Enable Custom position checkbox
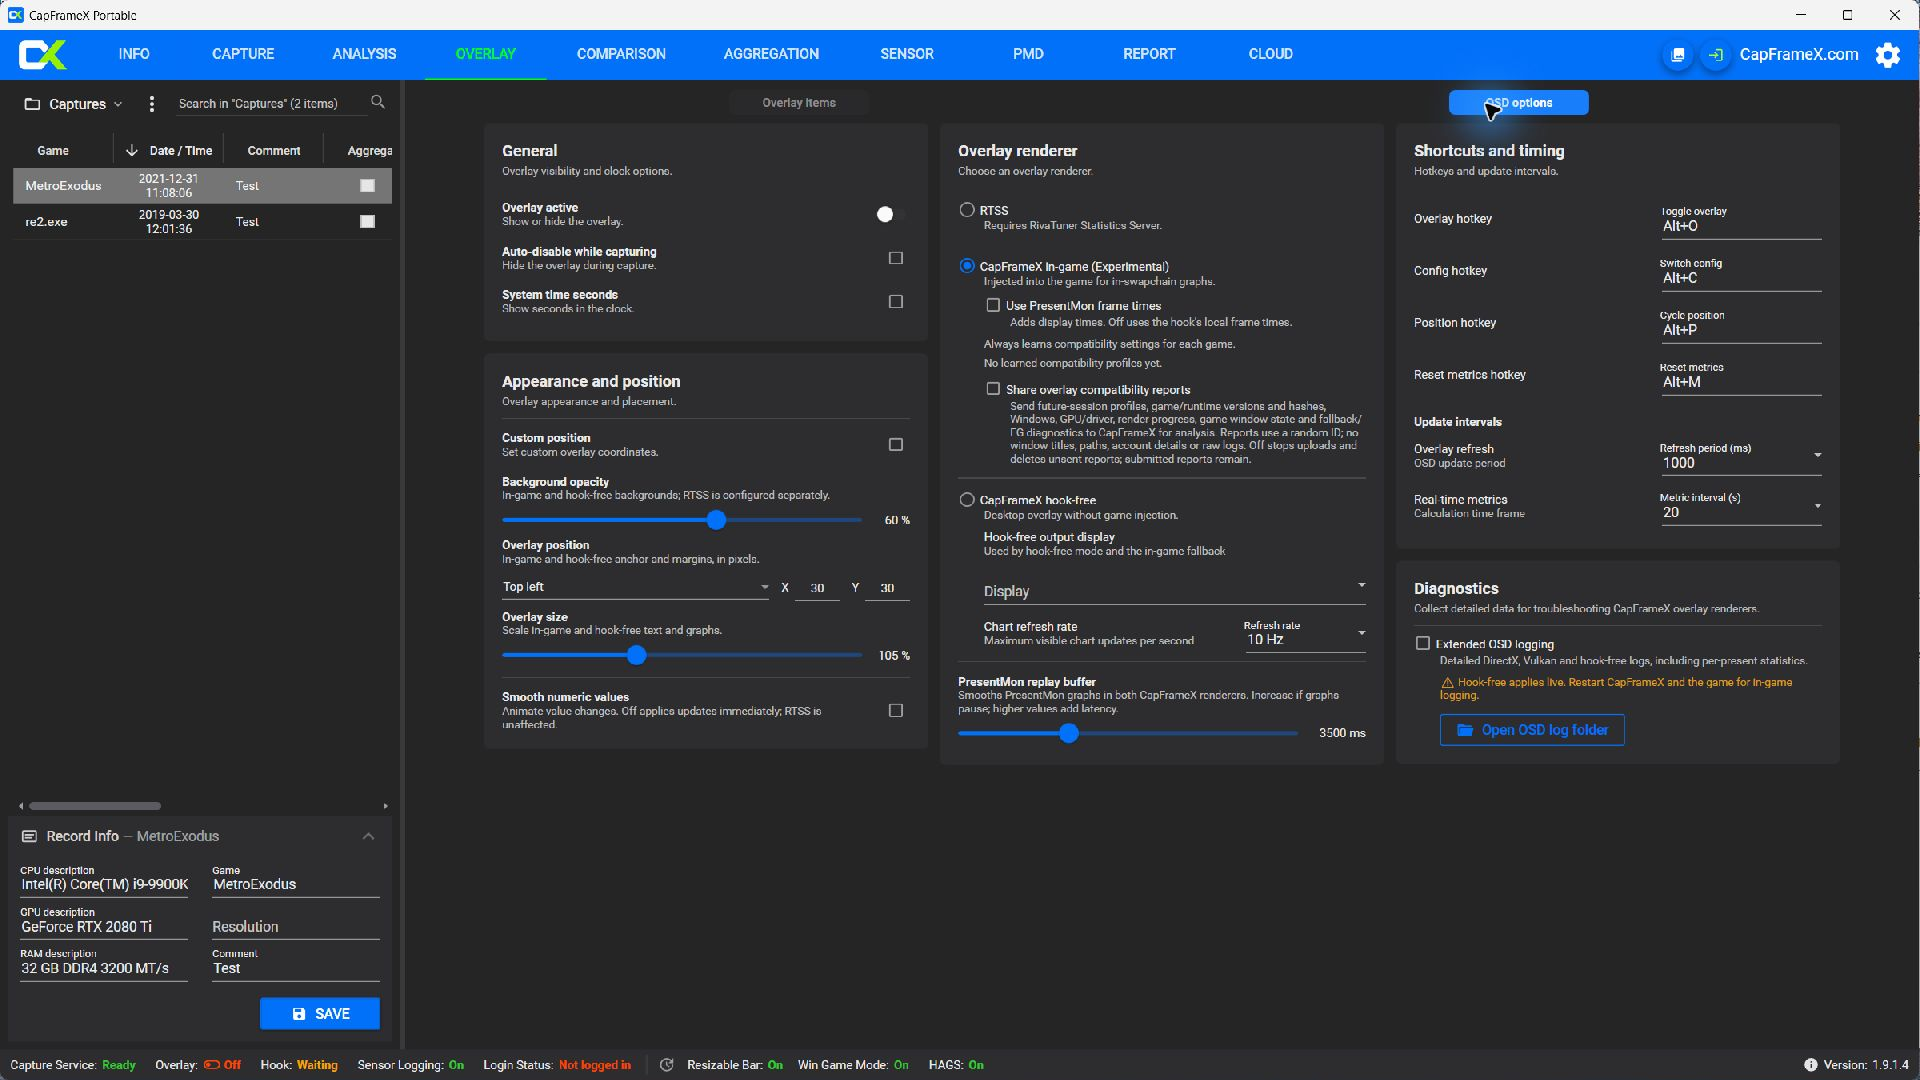Viewport: 1920px width, 1080px height. pos(896,444)
